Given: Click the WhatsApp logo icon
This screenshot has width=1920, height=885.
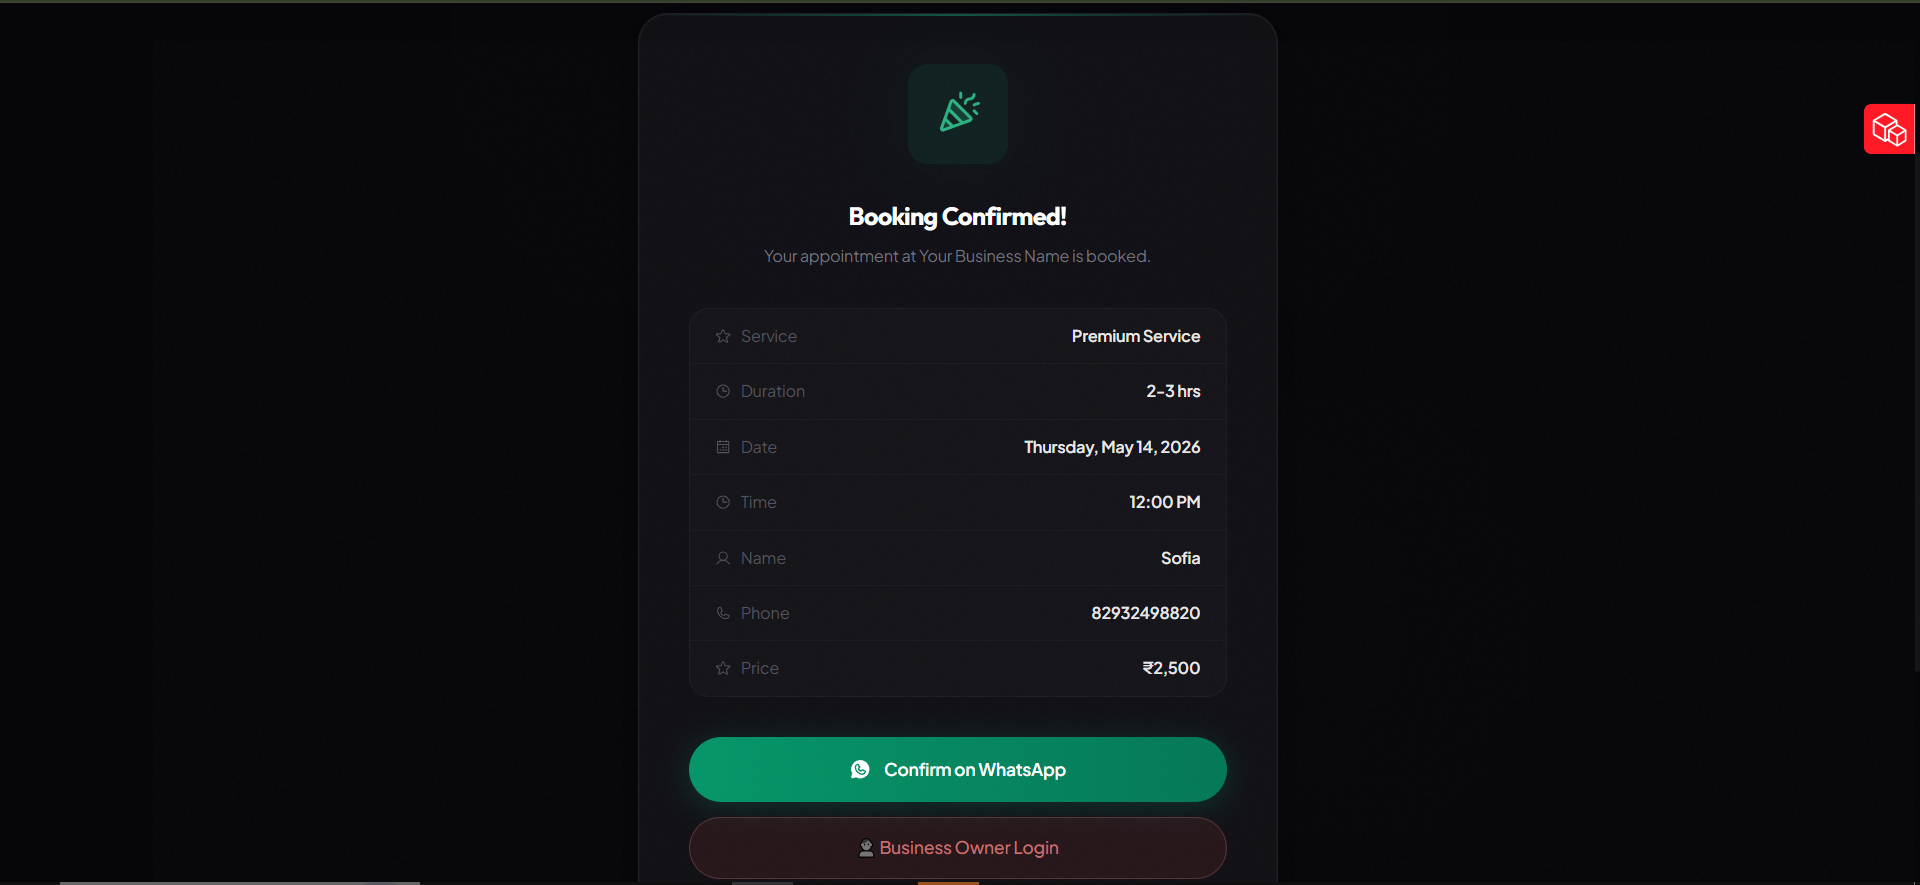Looking at the screenshot, I should coord(860,769).
